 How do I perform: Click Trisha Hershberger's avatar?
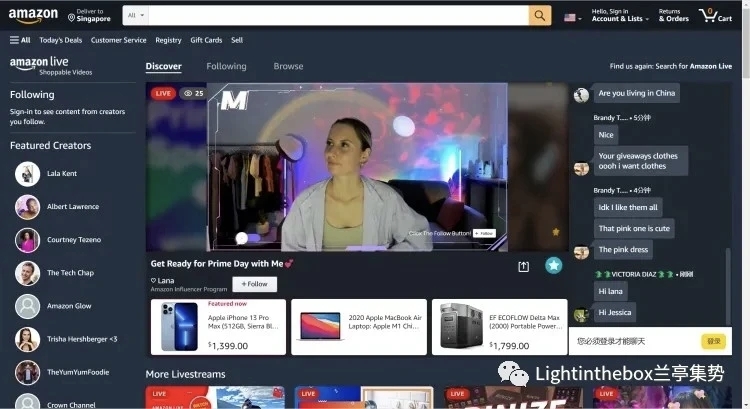pos(27,339)
